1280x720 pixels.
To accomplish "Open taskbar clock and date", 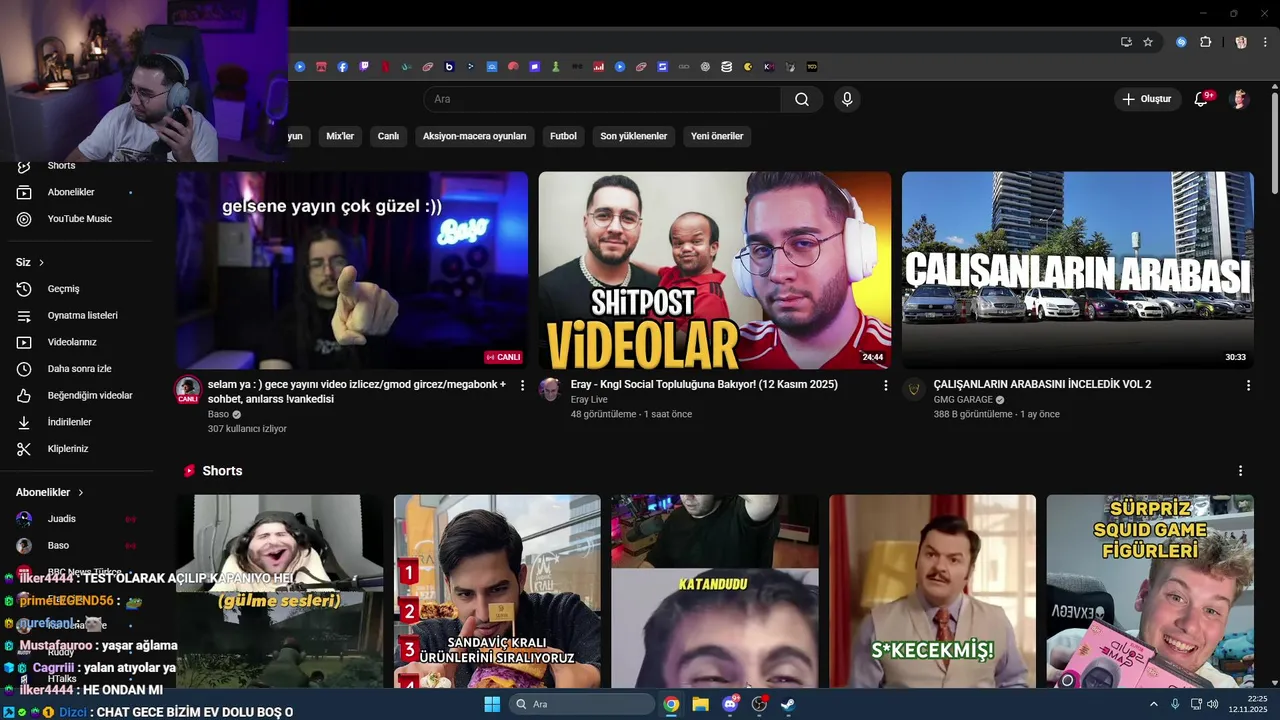I will [x=1248, y=704].
